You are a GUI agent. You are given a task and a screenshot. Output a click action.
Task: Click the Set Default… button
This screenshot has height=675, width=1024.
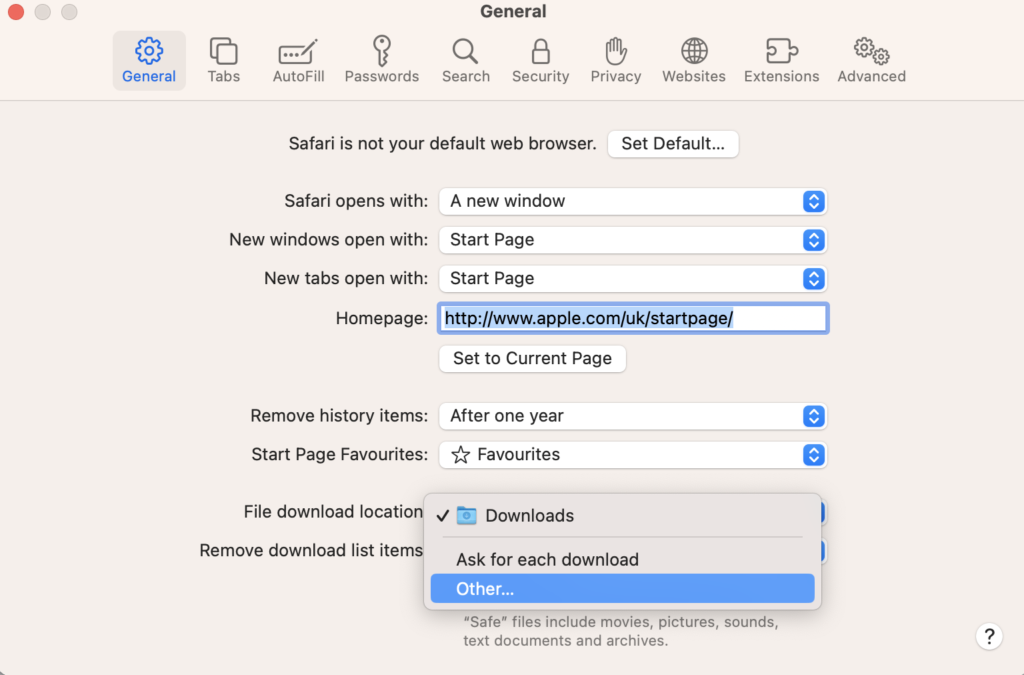673,144
